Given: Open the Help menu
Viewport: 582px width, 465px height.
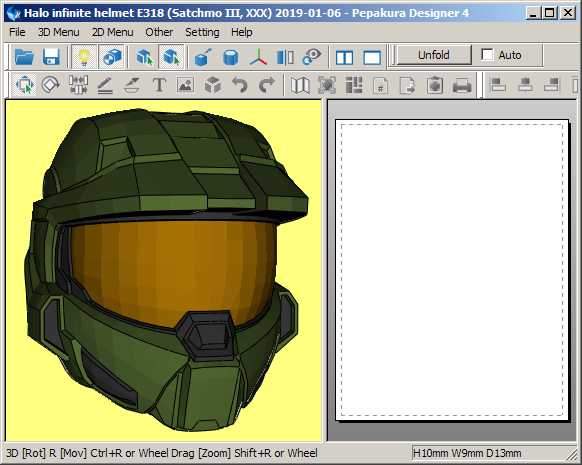Looking at the screenshot, I should (x=242, y=32).
